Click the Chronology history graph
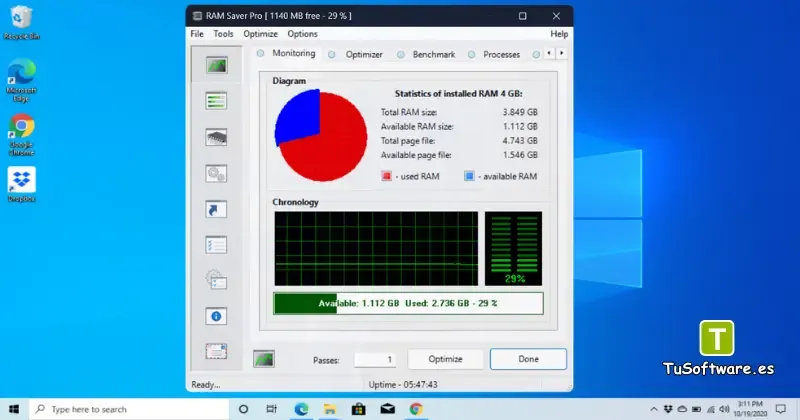Screen dimensions: 800x420 376,249
